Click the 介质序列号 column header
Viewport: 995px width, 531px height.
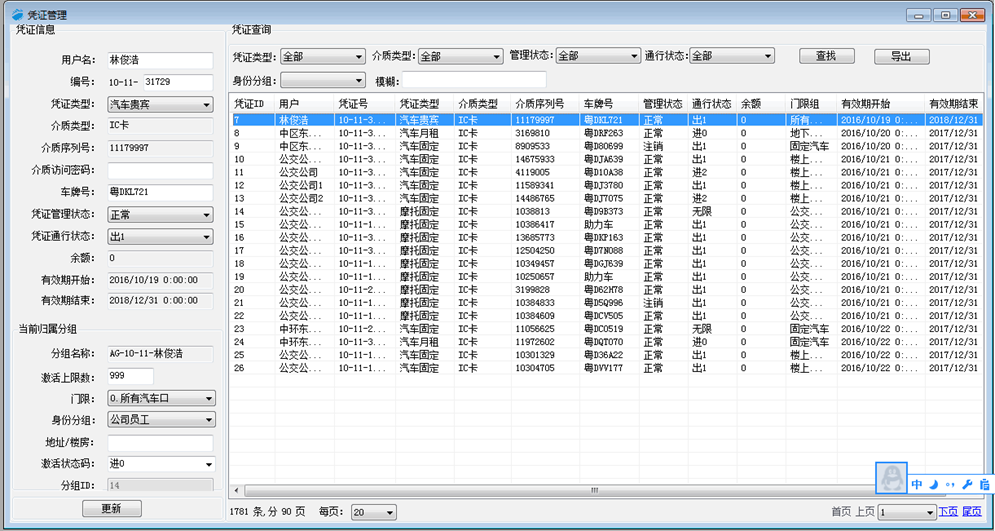click(543, 103)
